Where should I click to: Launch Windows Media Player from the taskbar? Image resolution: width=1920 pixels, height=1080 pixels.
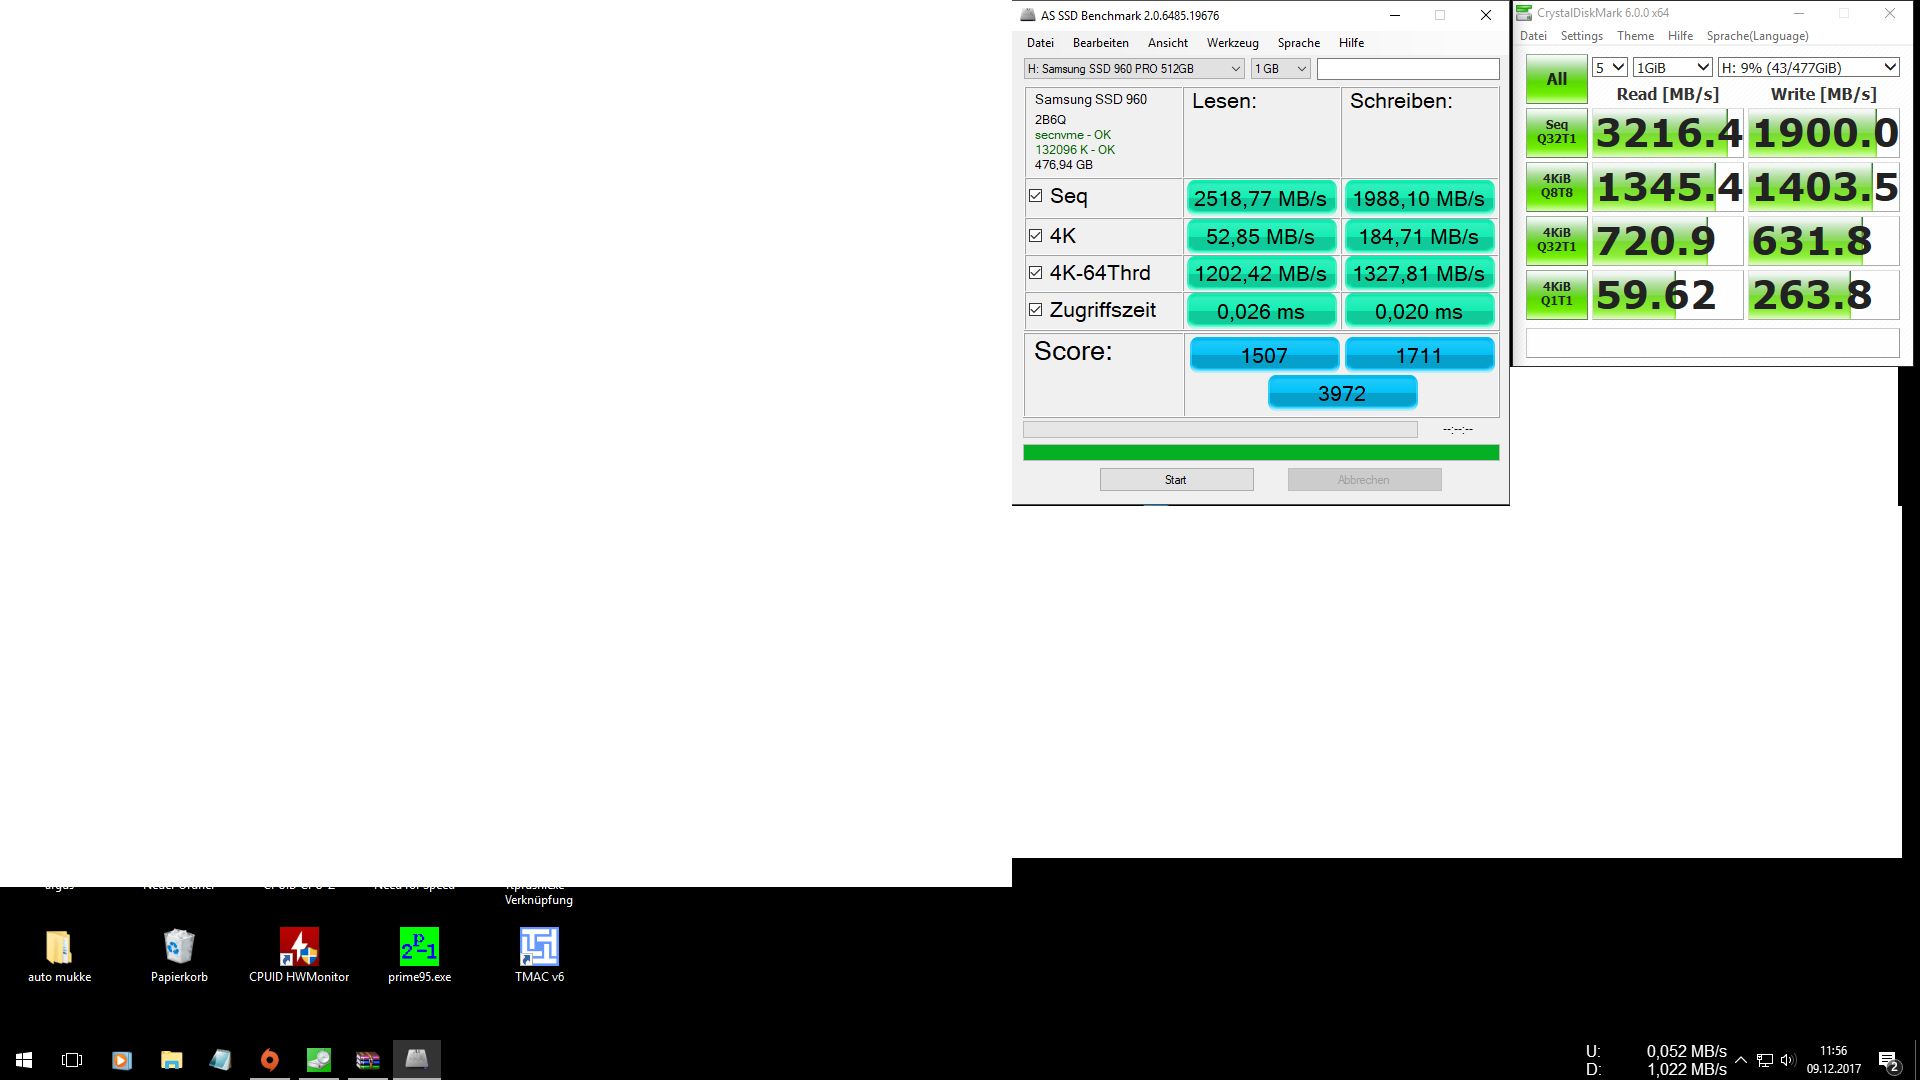122,1060
